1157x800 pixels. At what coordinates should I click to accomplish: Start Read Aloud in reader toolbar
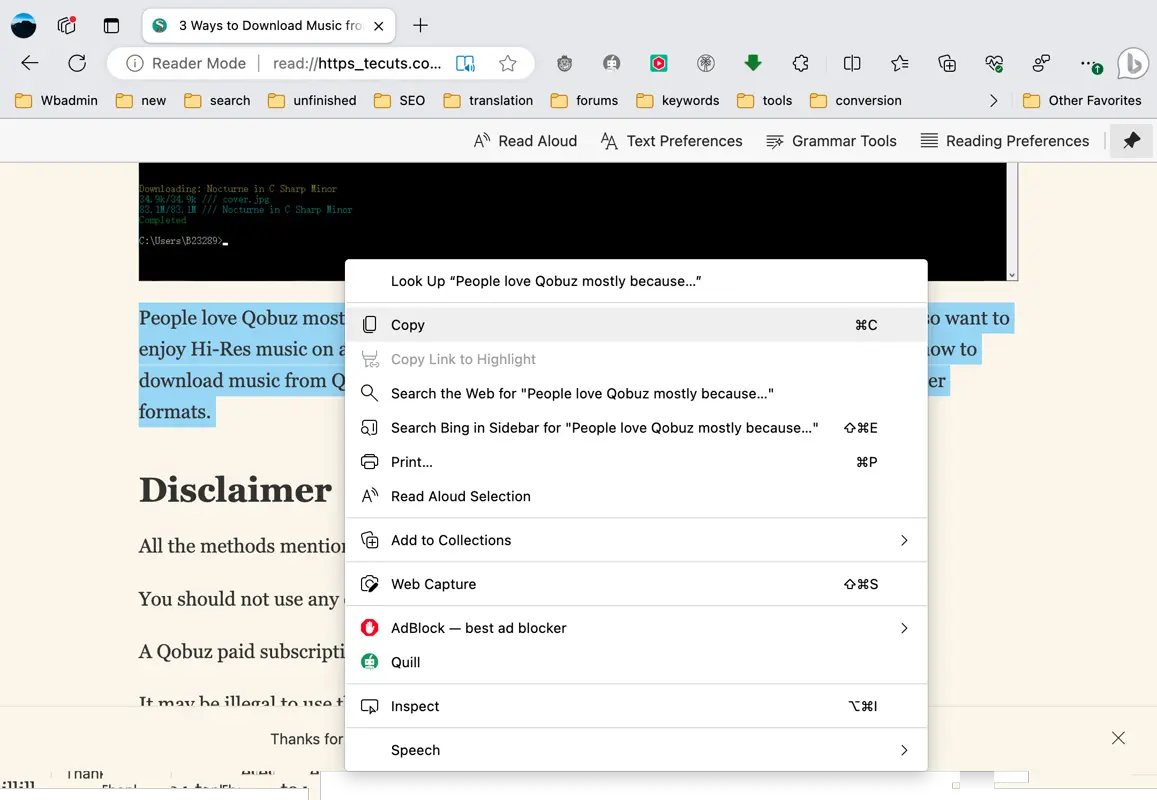tap(525, 141)
